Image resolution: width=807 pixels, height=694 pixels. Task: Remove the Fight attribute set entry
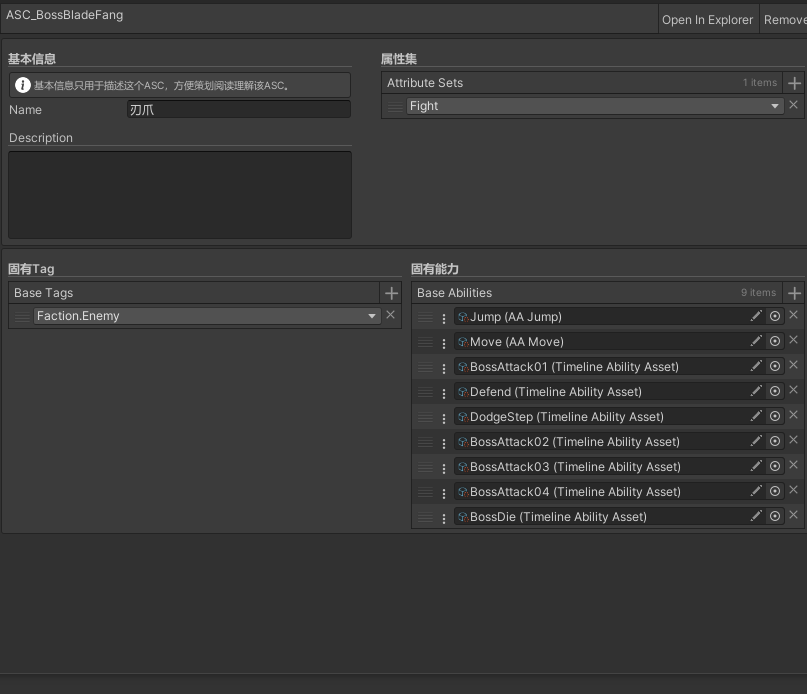coord(794,105)
